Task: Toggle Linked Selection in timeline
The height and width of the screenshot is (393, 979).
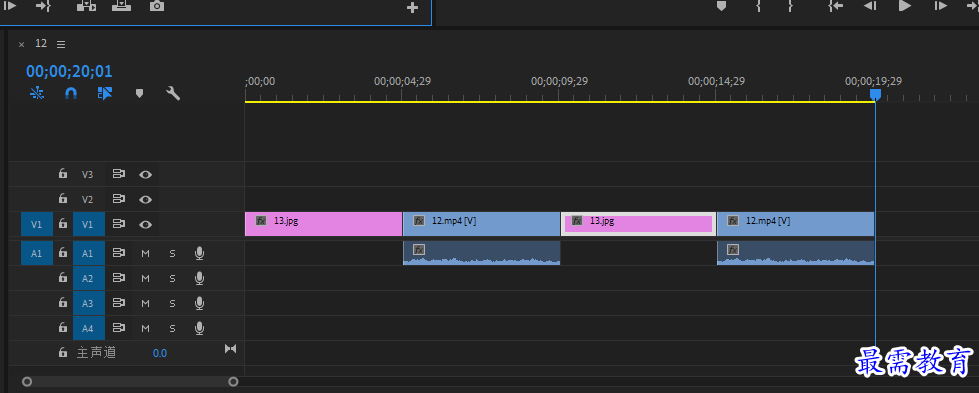Action: 105,94
